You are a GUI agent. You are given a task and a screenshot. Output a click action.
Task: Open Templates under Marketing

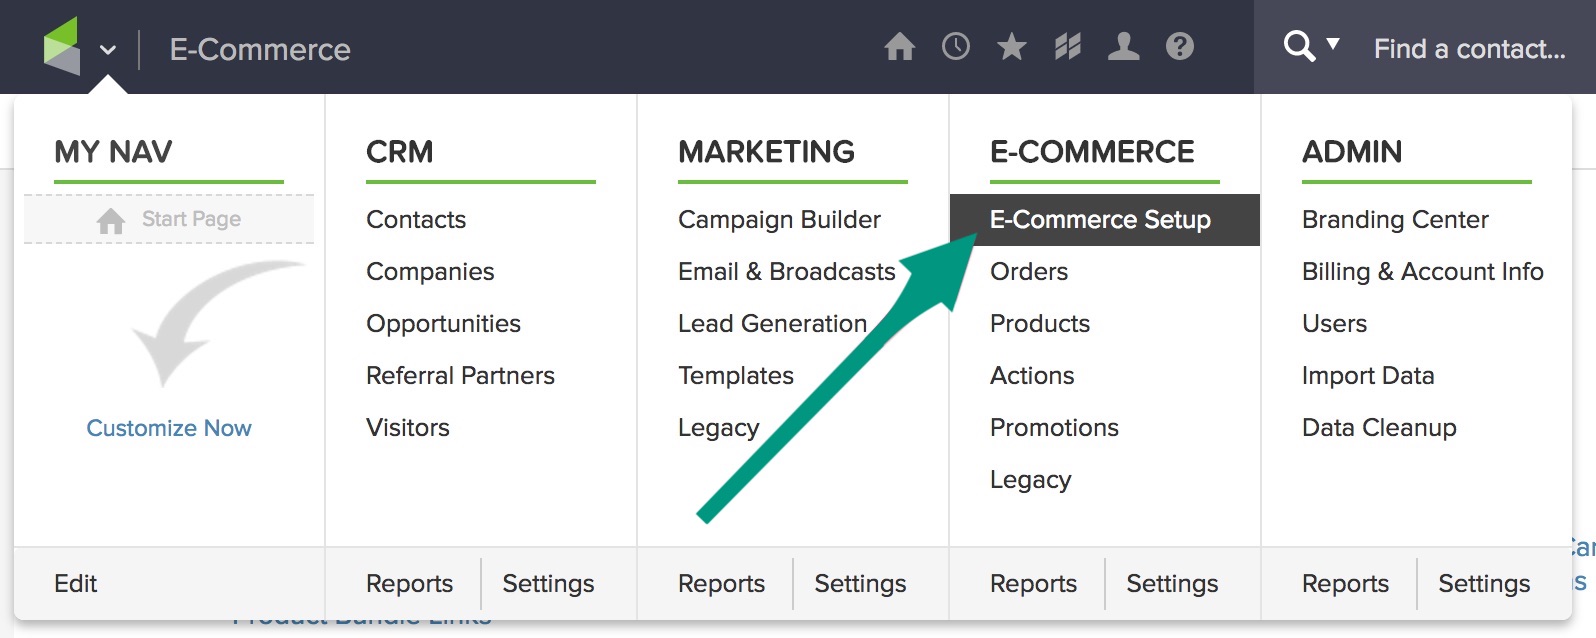(736, 375)
